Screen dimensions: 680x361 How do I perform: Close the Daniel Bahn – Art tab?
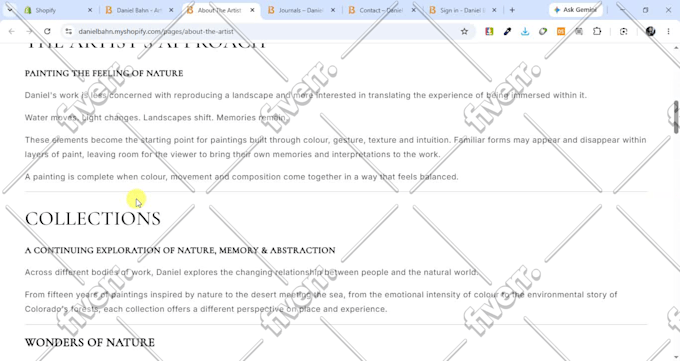click(x=171, y=10)
